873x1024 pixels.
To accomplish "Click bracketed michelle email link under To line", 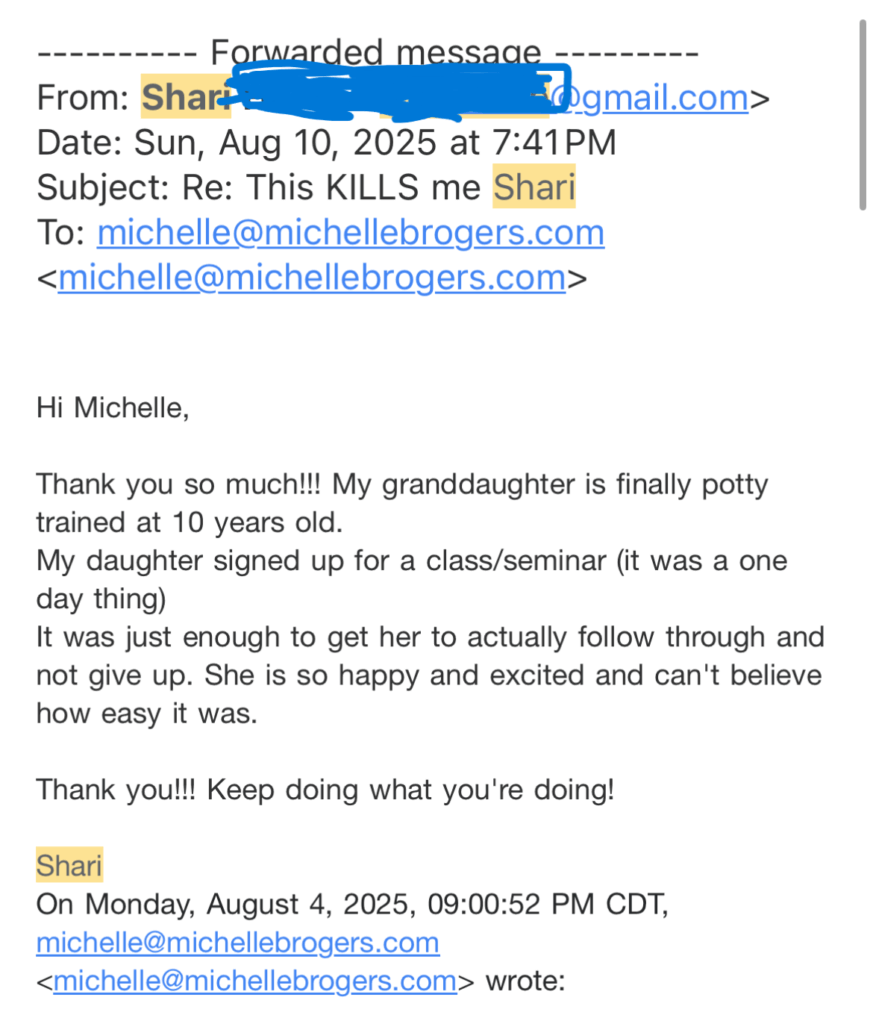I will 311,278.
